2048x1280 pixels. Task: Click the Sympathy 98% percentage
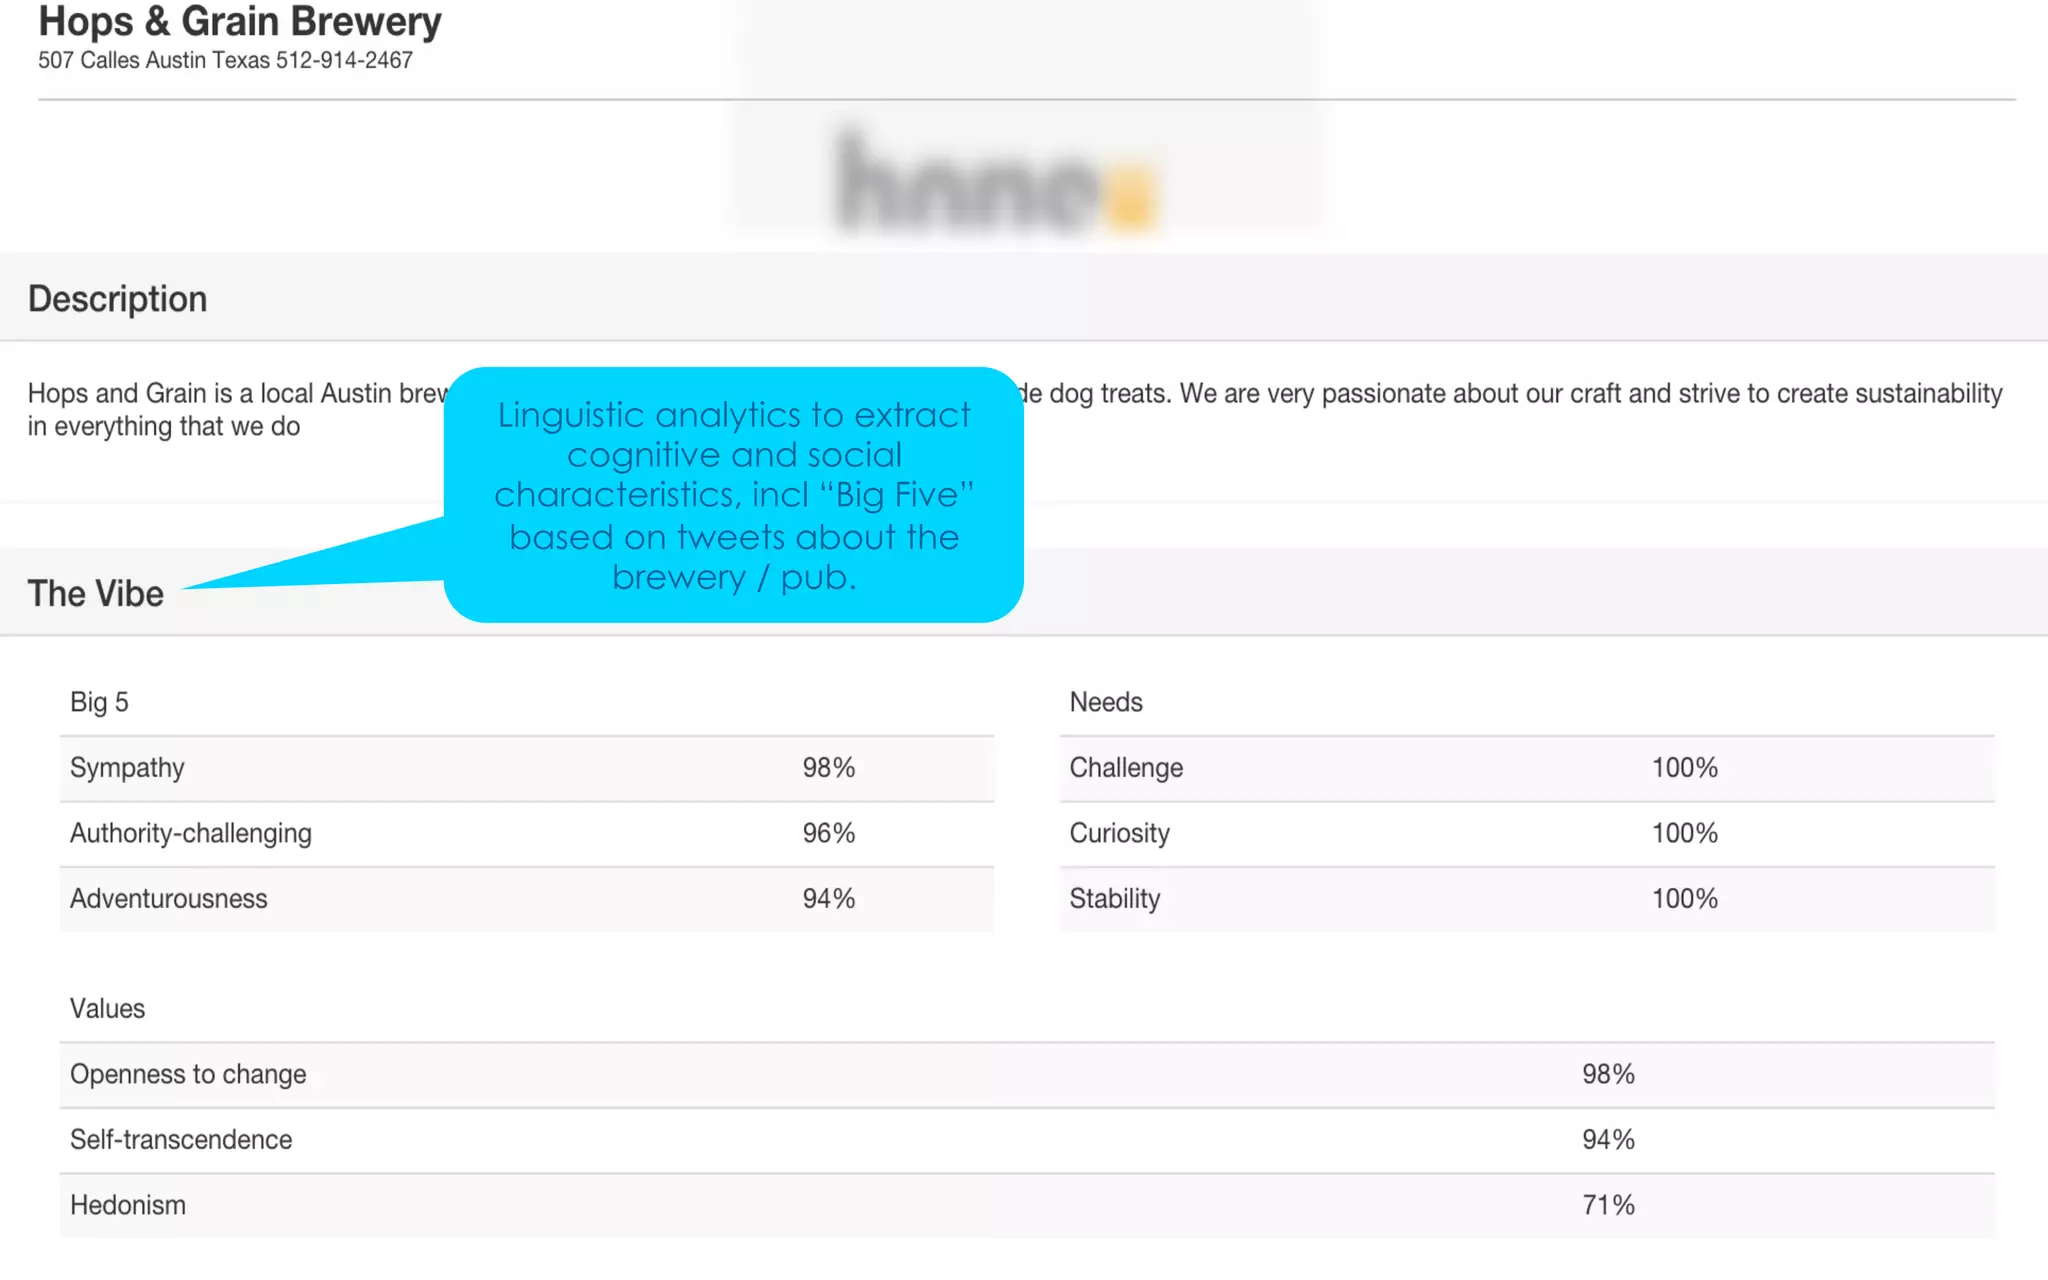coord(828,768)
